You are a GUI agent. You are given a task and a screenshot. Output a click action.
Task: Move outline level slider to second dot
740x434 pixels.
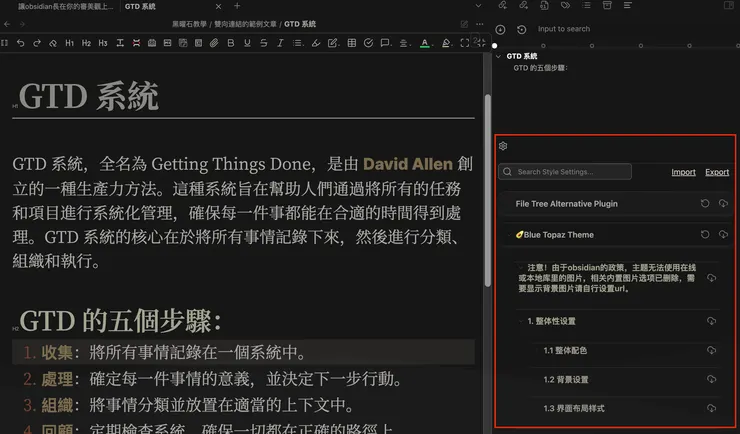click(x=543, y=46)
